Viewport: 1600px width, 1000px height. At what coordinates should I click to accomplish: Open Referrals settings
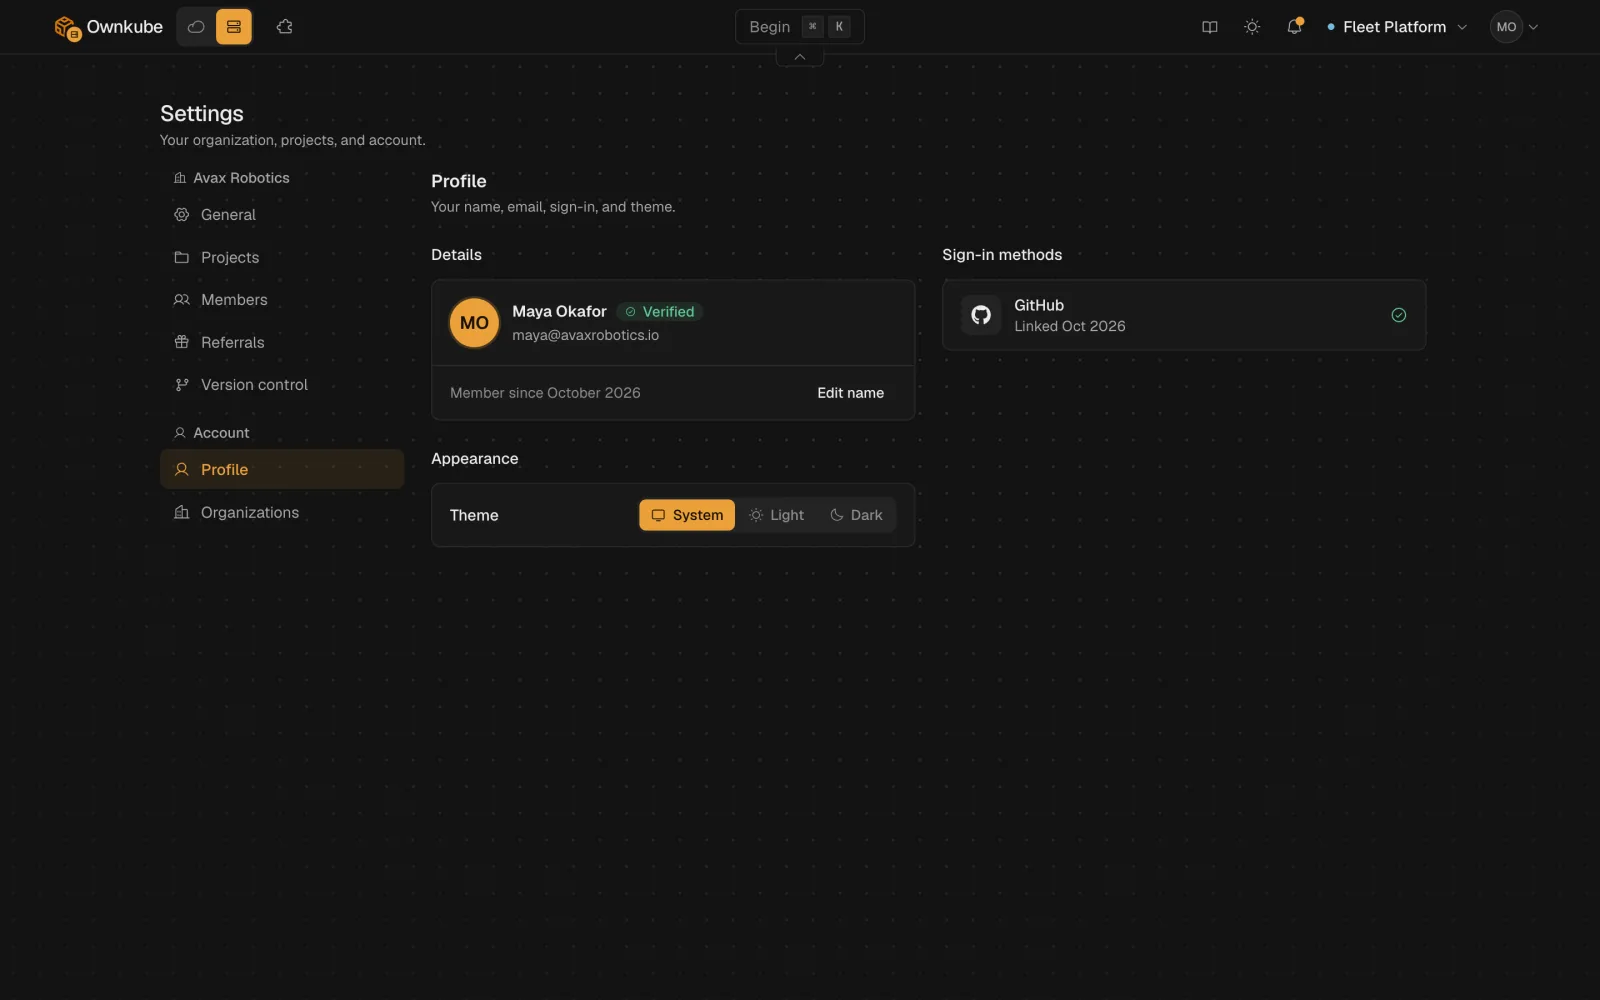(x=282, y=342)
